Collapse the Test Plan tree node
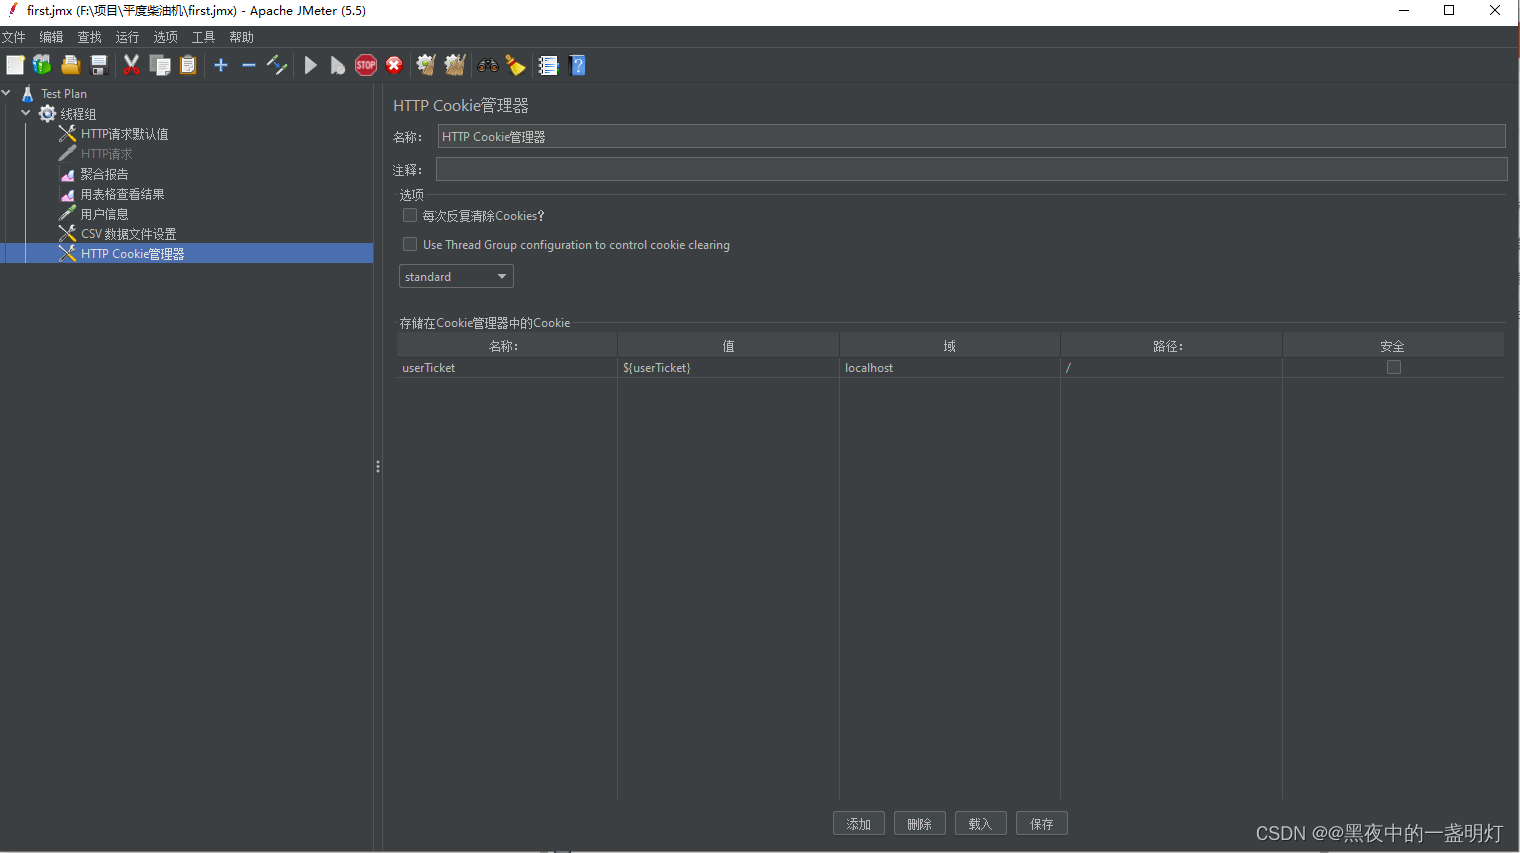This screenshot has height=853, width=1520. 7,93
